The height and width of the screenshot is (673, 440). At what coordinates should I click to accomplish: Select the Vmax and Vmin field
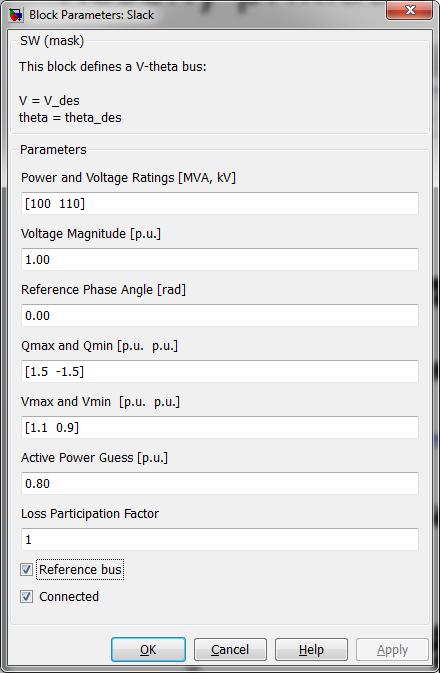pos(220,427)
